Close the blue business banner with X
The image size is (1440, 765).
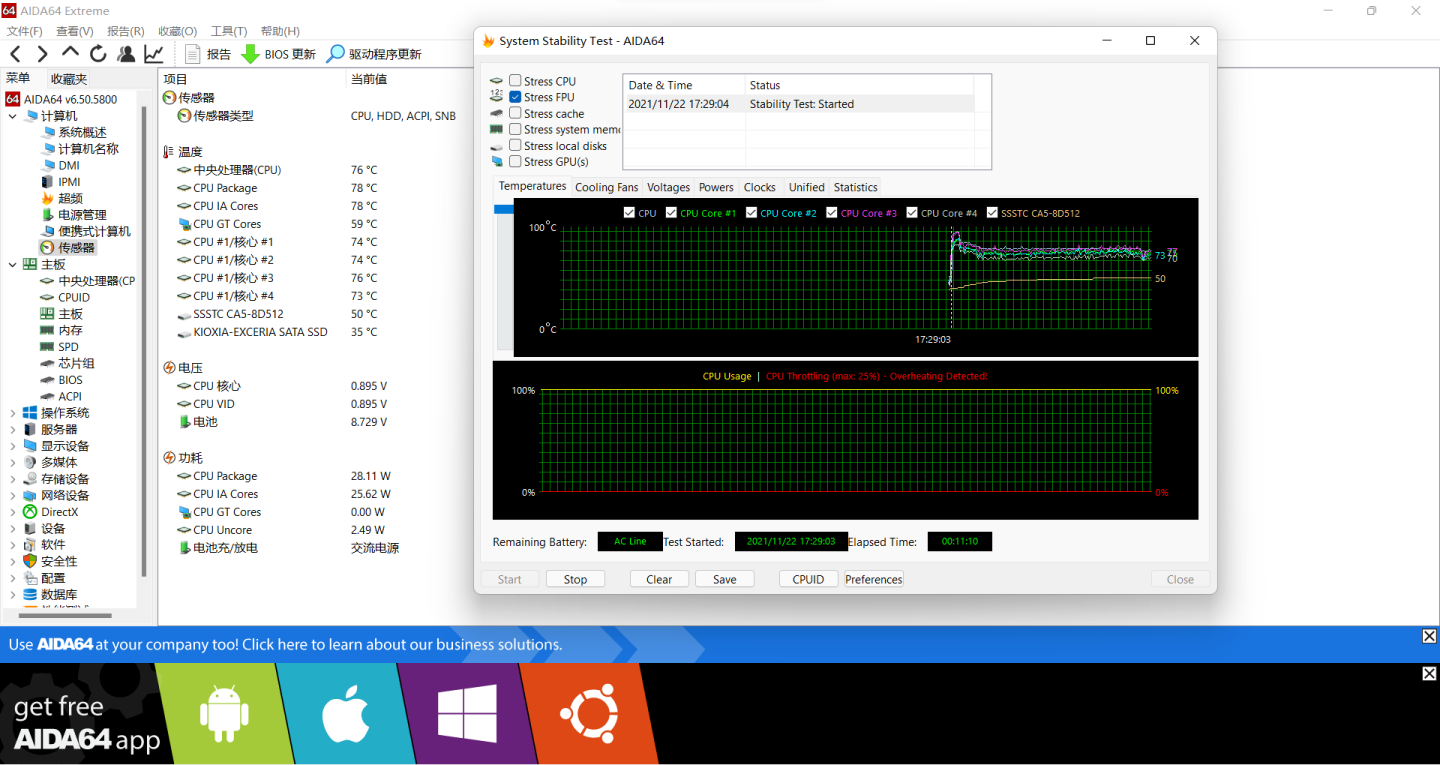coord(1429,637)
